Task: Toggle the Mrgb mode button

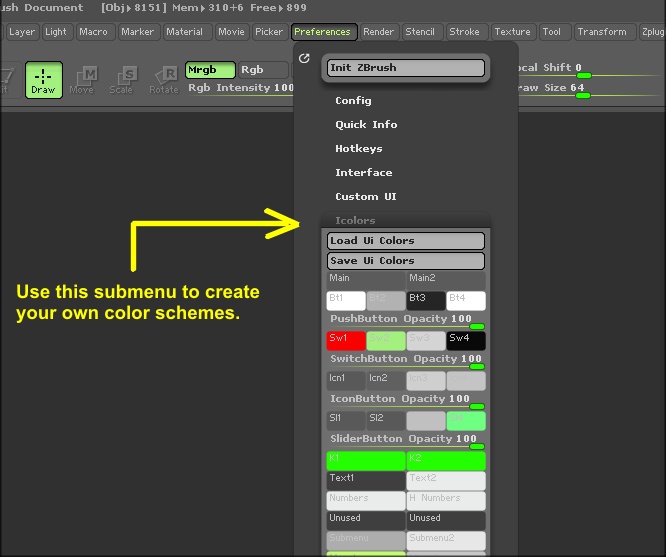Action: [210, 70]
